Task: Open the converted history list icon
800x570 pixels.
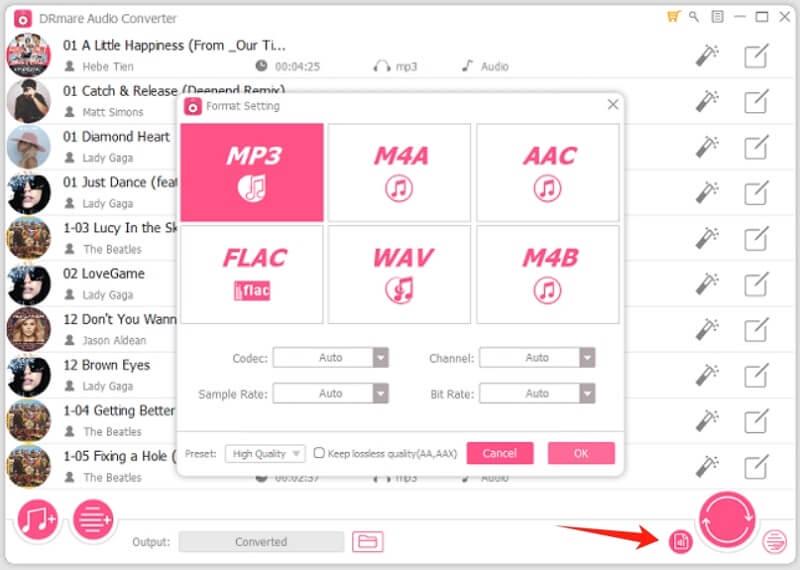Action: coord(774,541)
